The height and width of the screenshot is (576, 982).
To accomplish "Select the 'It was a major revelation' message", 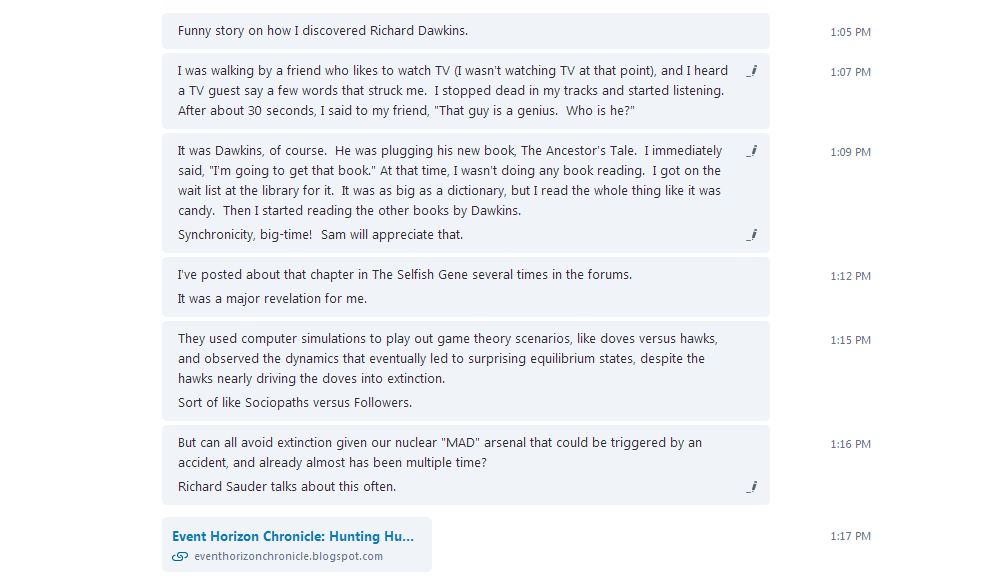I will coord(272,299).
